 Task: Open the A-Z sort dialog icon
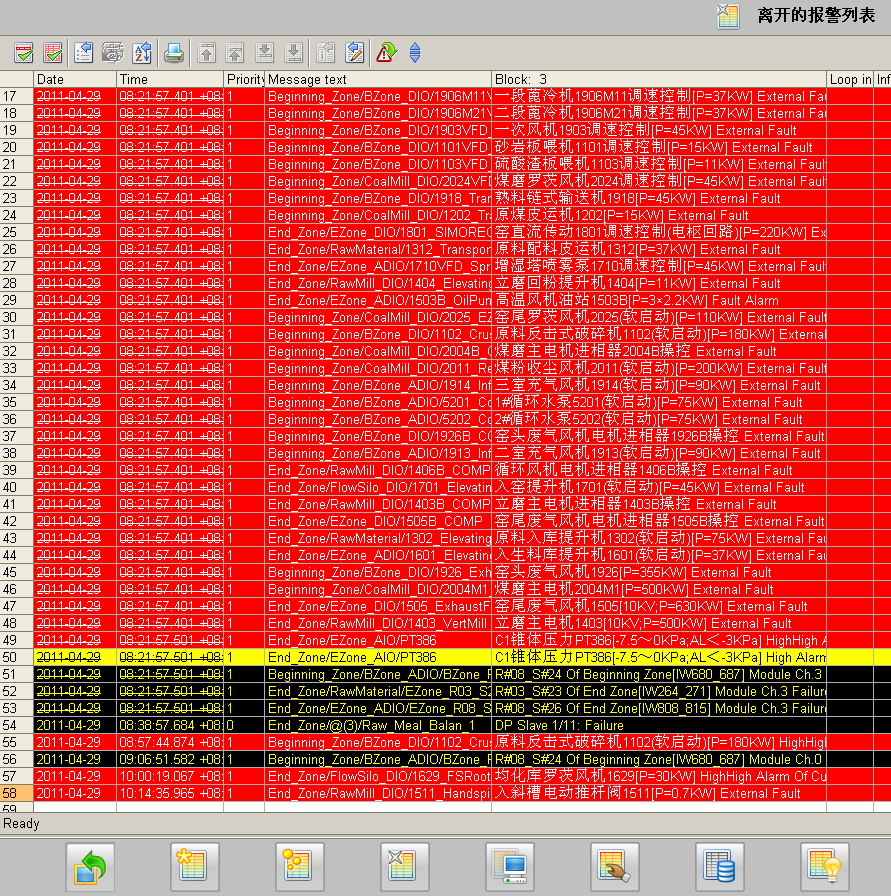point(142,53)
